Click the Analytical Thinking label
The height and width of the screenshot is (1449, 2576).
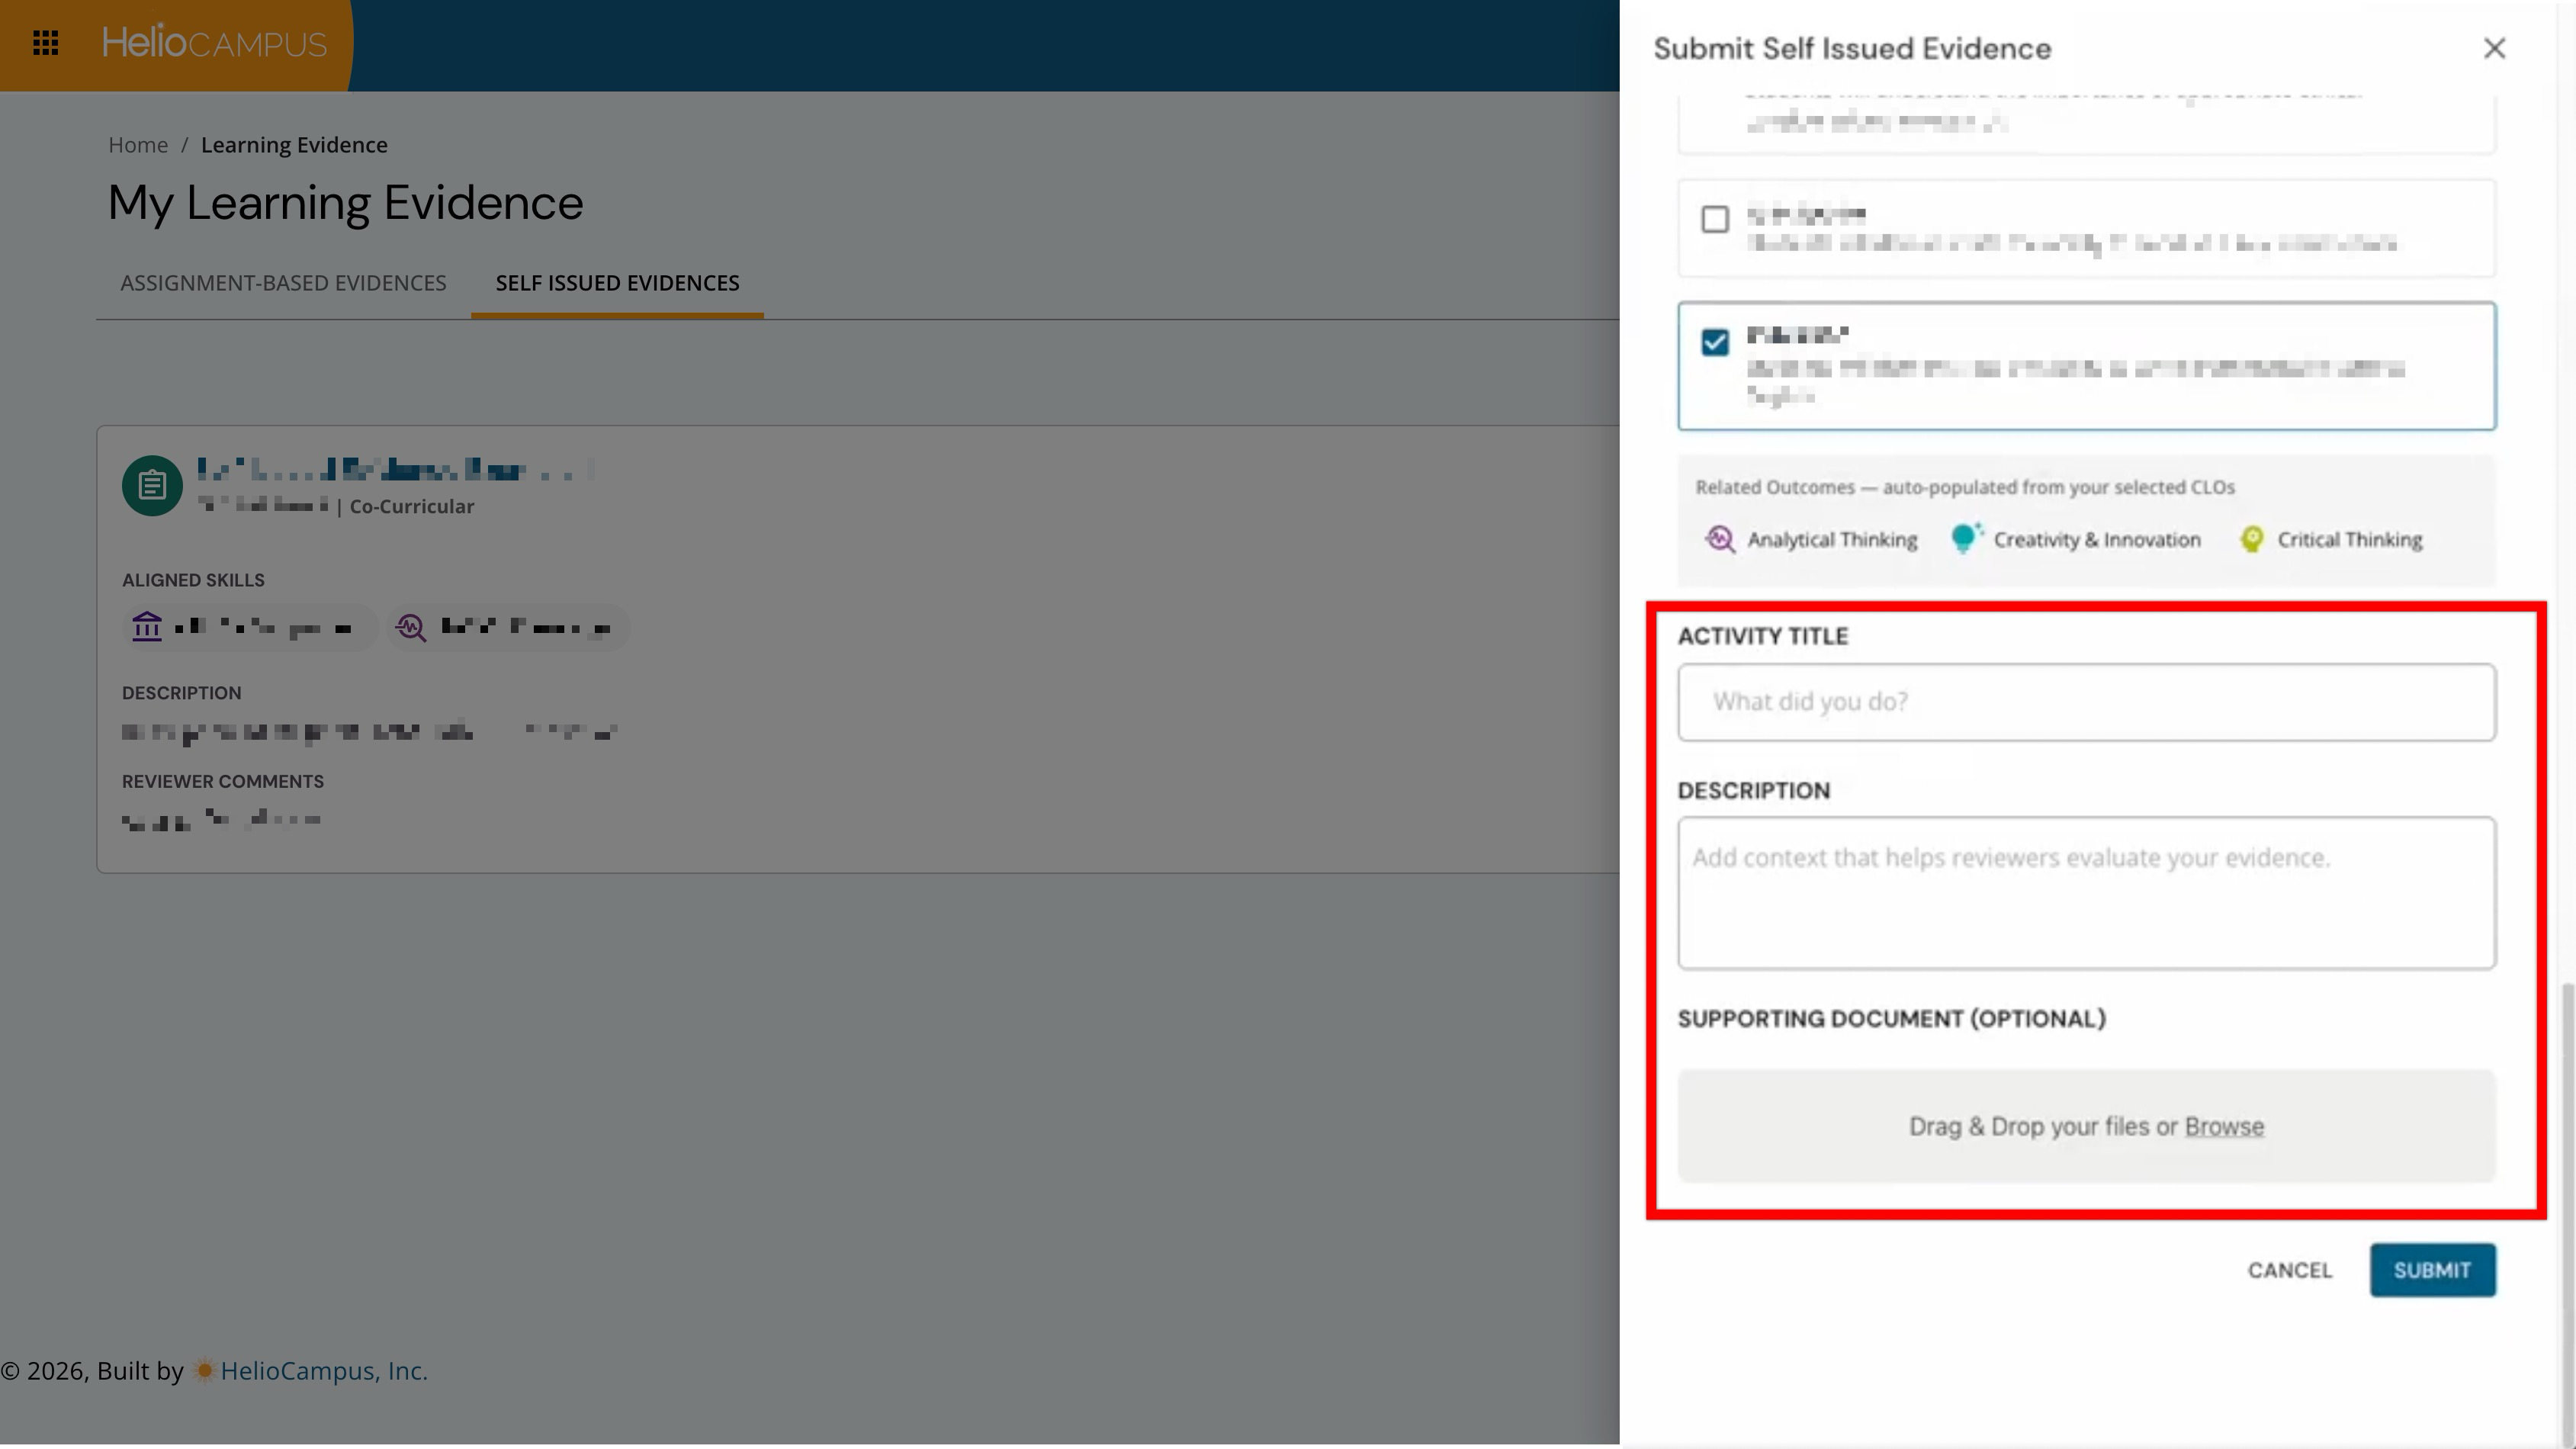1832,540
